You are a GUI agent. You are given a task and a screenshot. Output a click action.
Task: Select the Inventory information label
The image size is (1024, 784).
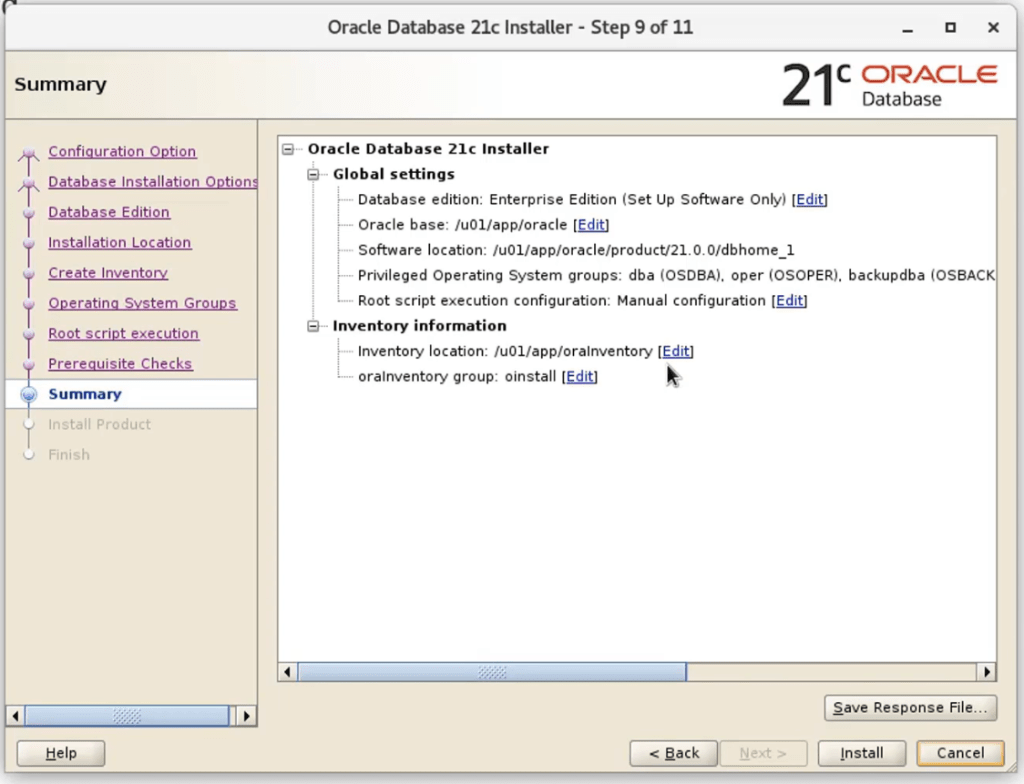click(419, 326)
